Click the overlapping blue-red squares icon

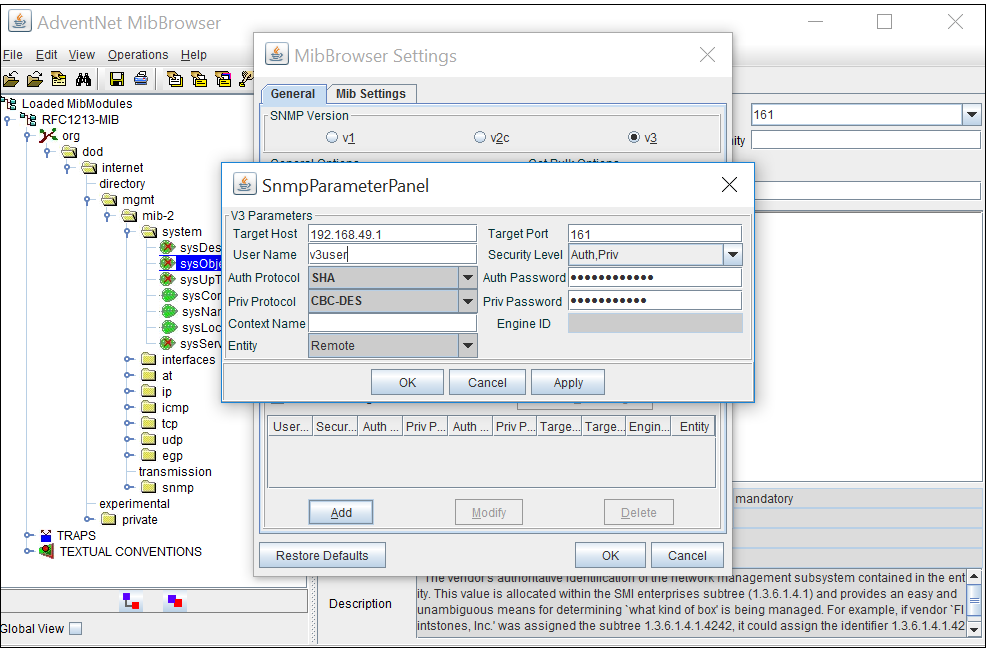coord(175,601)
